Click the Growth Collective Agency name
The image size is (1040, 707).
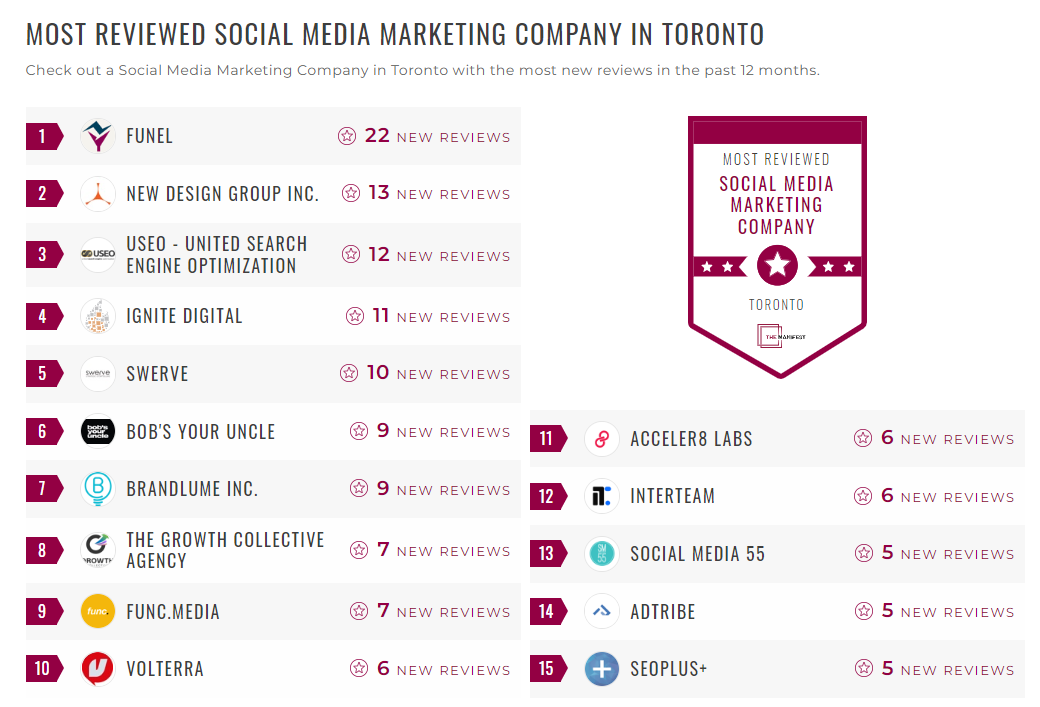pos(223,548)
